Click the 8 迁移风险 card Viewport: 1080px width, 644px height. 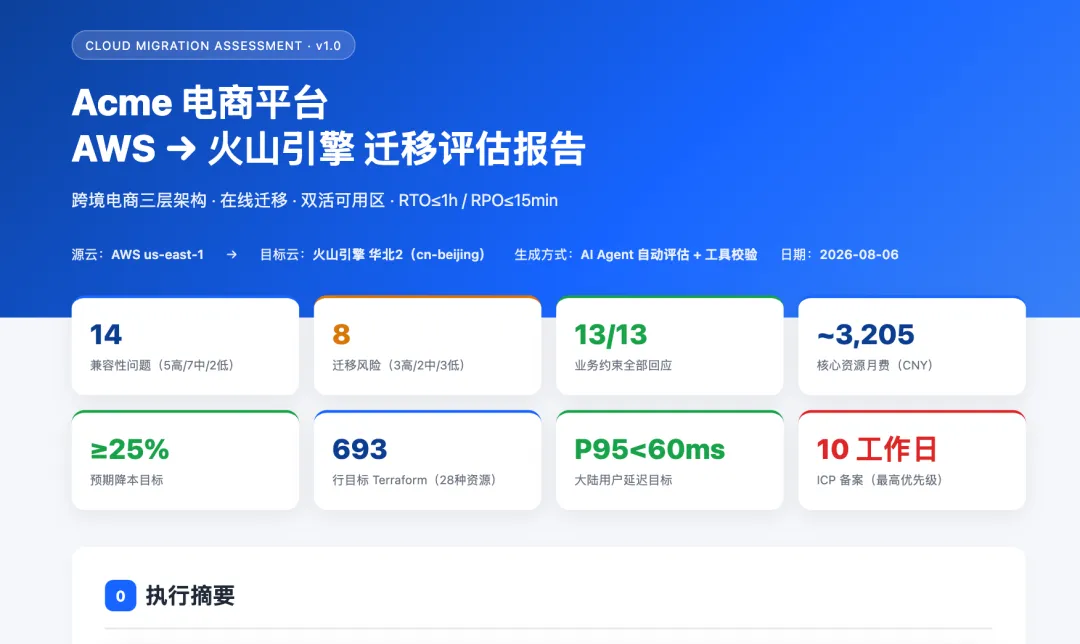pyautogui.click(x=428, y=346)
